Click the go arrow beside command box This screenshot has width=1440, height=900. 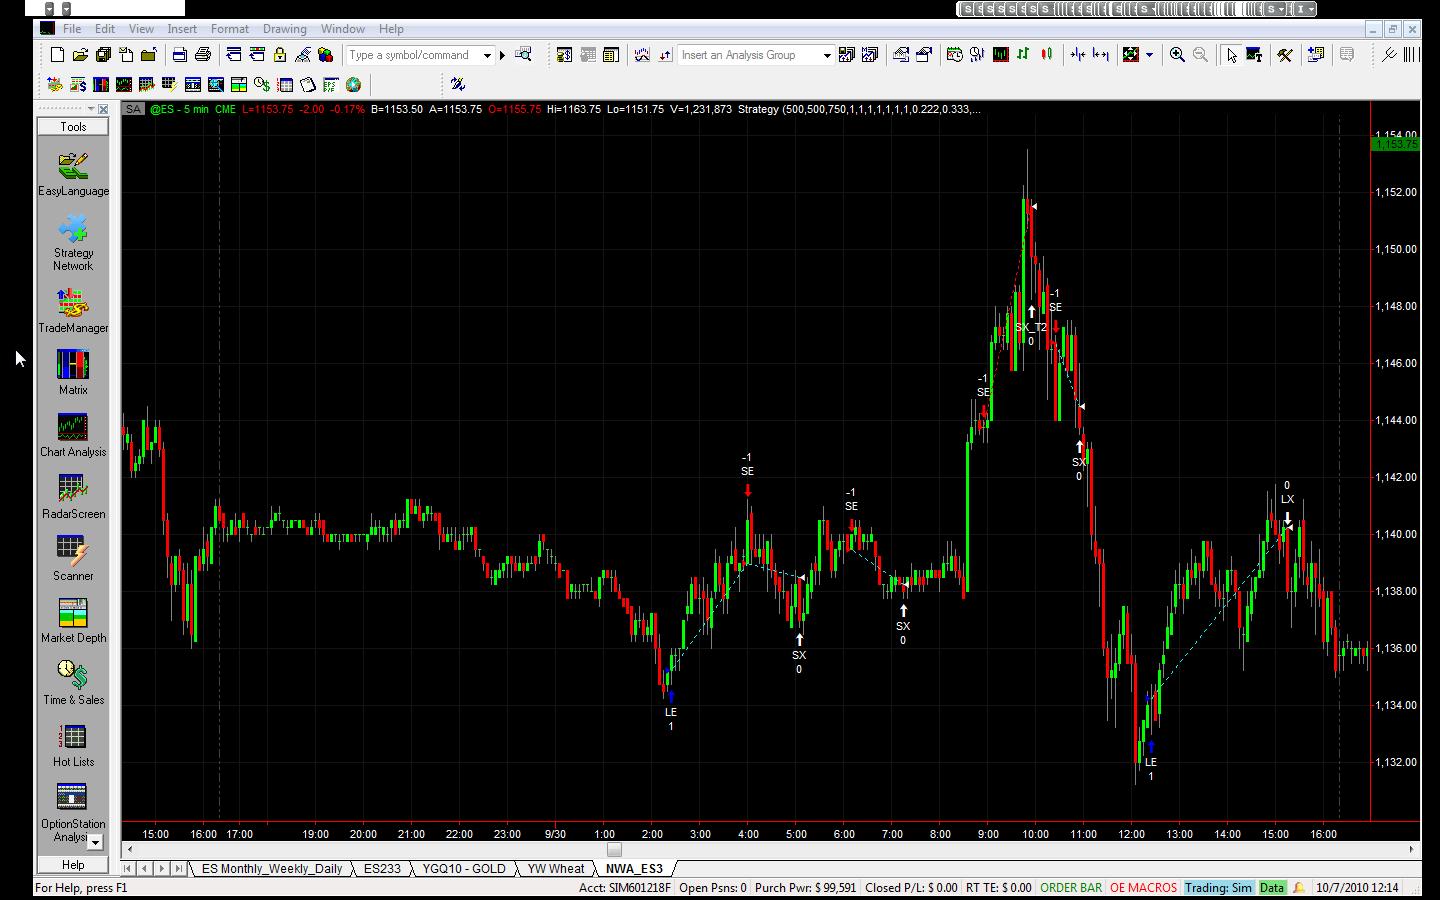[x=502, y=55]
